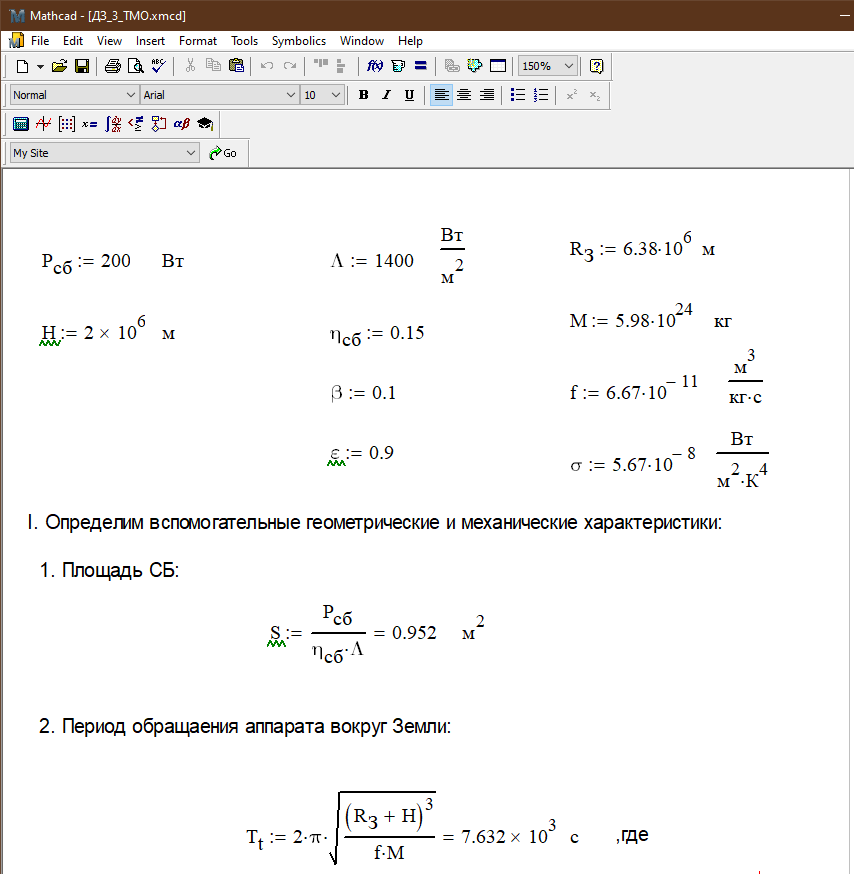Open the Calculator toolbar icon

(20, 124)
